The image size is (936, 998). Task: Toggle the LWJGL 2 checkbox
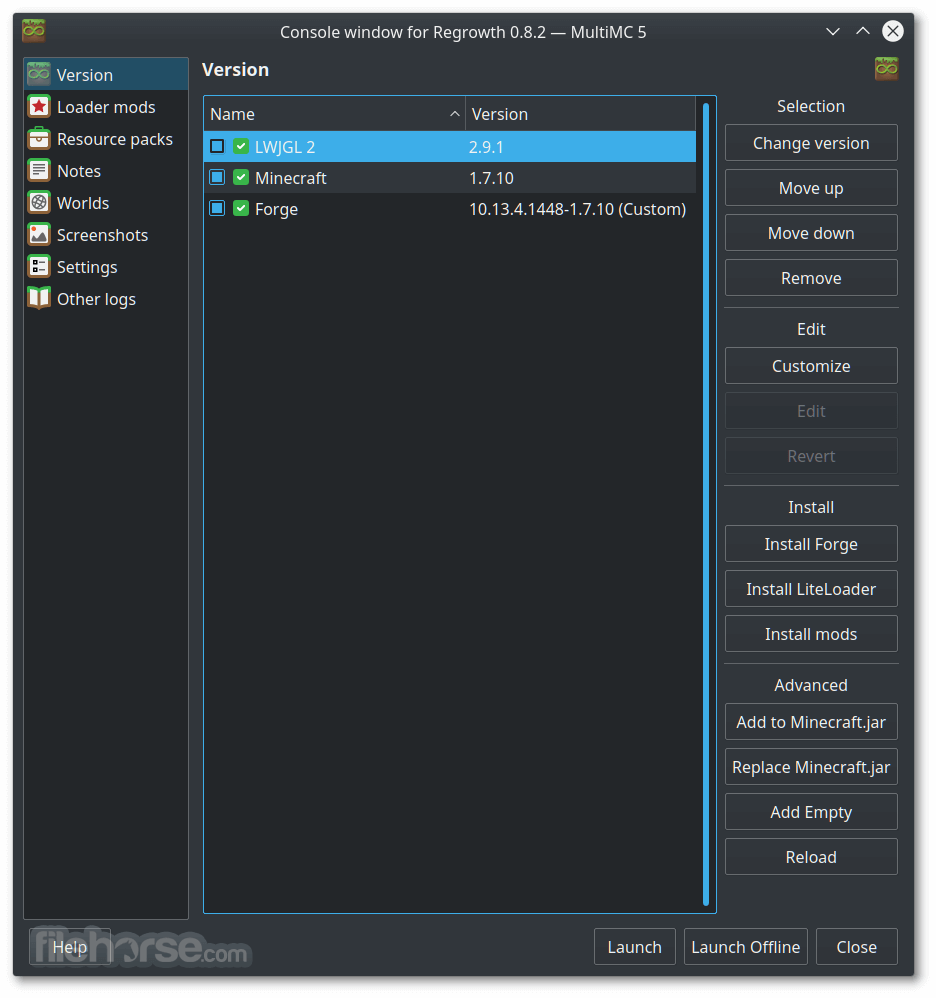[217, 146]
